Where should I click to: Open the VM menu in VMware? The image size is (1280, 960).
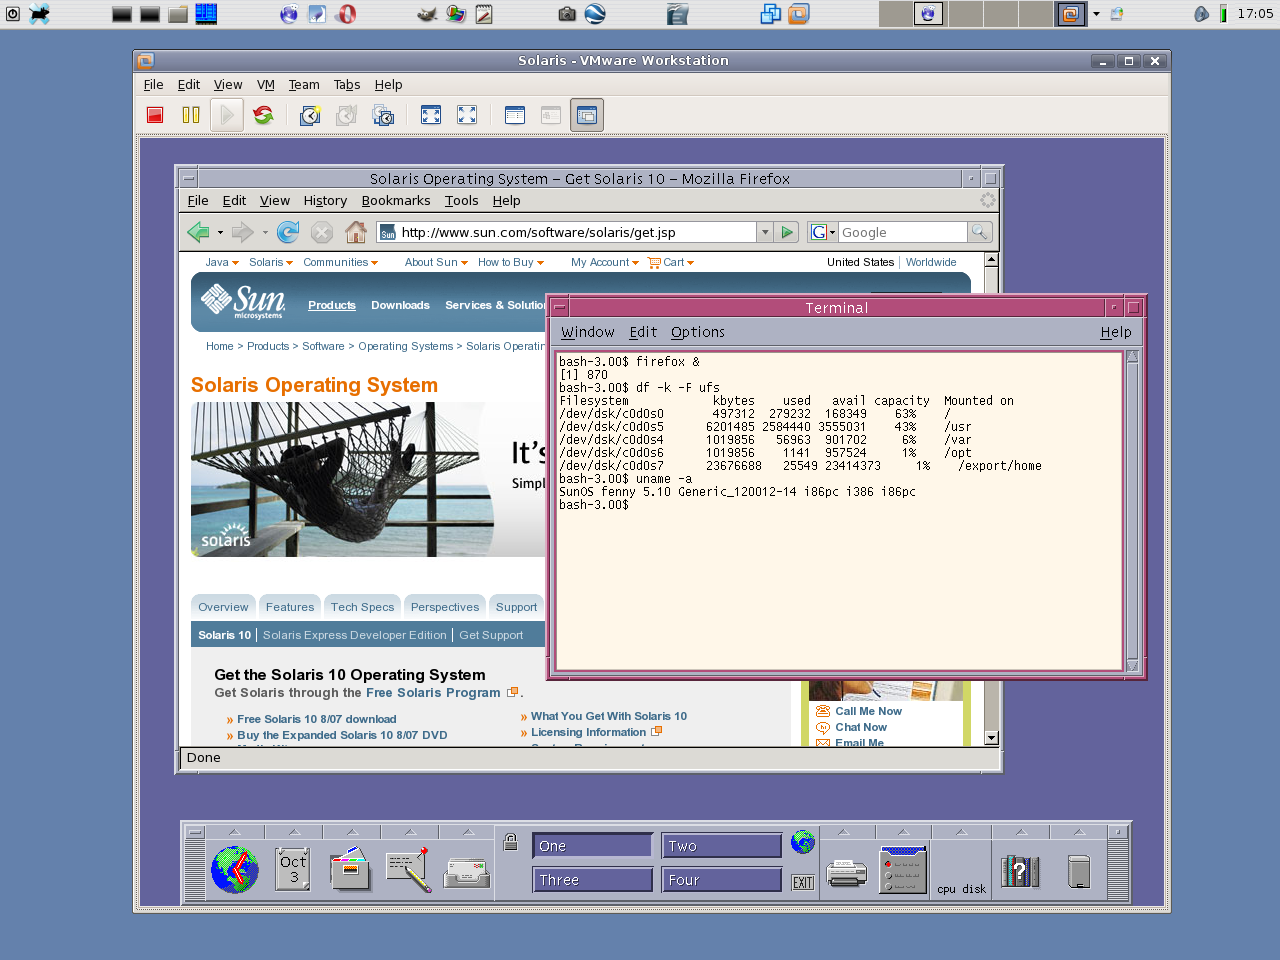(x=265, y=85)
